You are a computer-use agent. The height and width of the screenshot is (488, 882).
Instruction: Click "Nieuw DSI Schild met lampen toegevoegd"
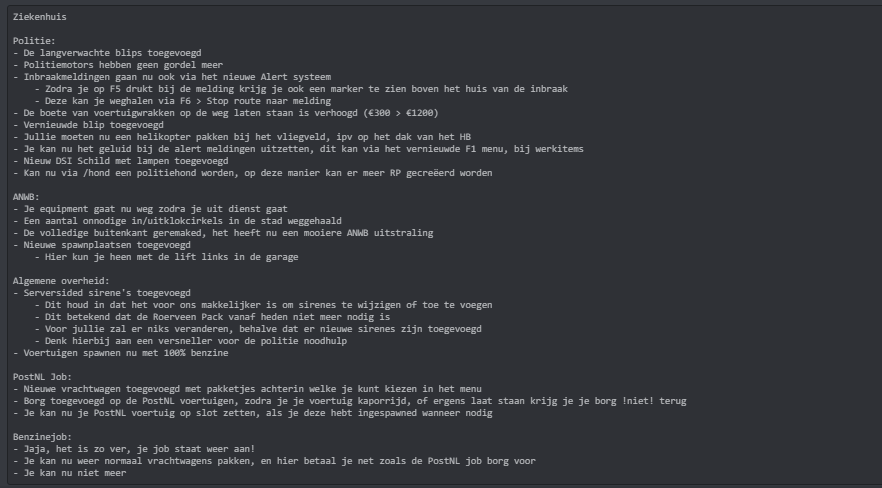pyautogui.click(x=117, y=161)
